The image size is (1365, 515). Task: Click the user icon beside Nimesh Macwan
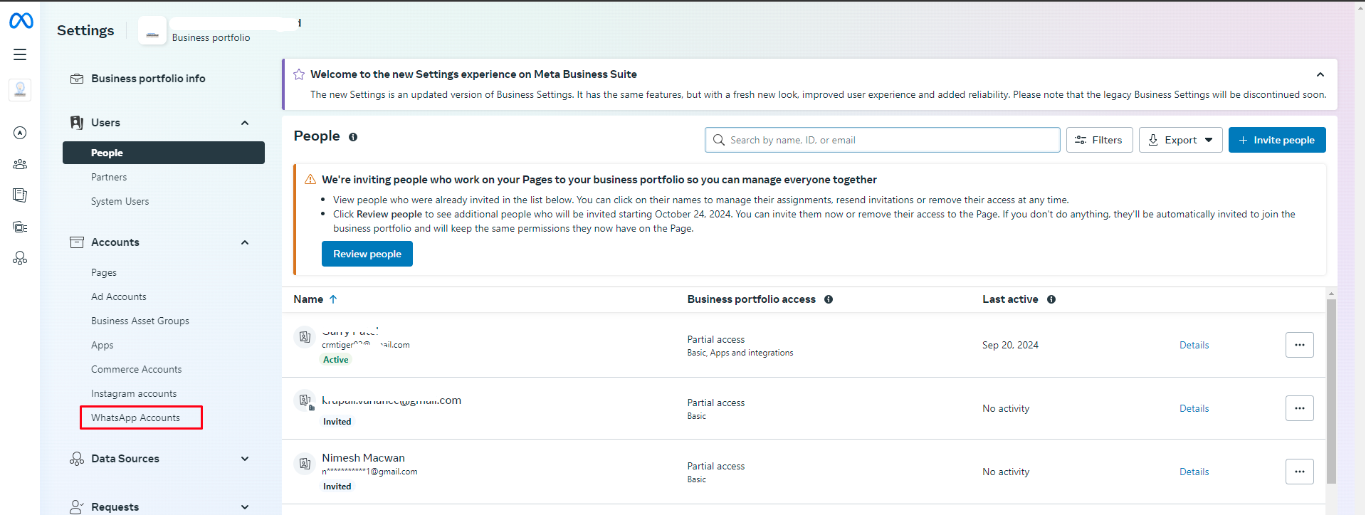coord(304,464)
